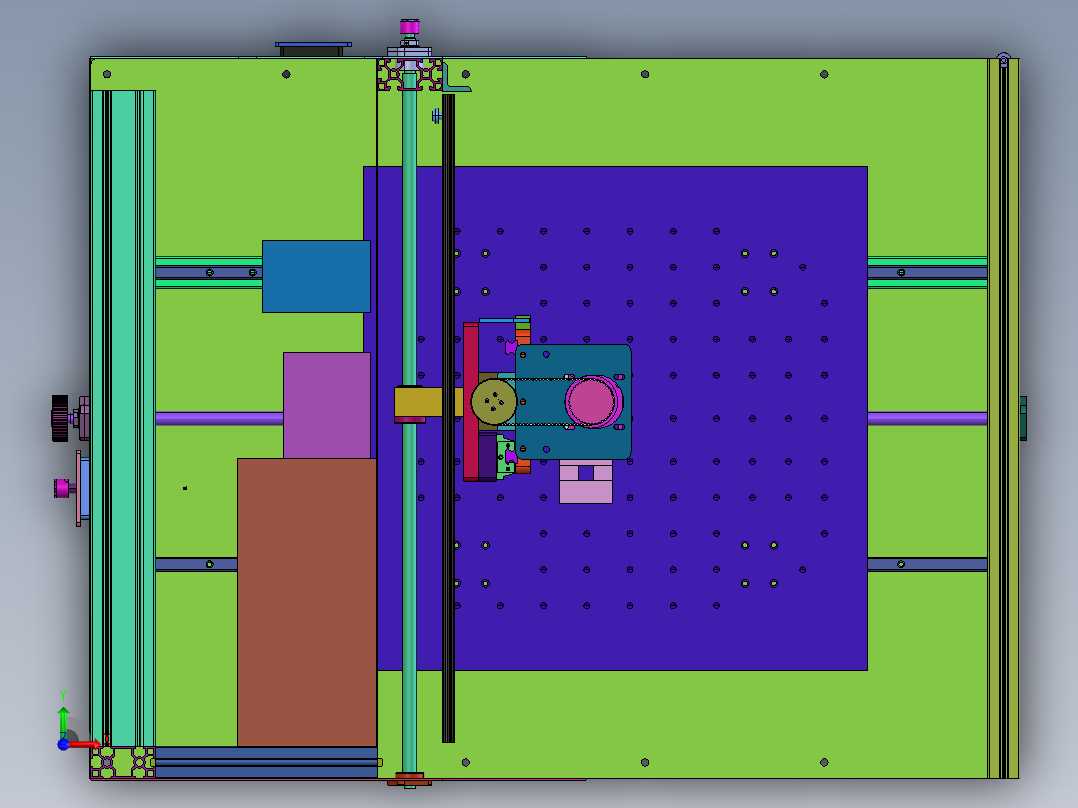Viewport: 1078px width, 808px height.
Task: Select the violet rectangular block
Action: click(327, 405)
